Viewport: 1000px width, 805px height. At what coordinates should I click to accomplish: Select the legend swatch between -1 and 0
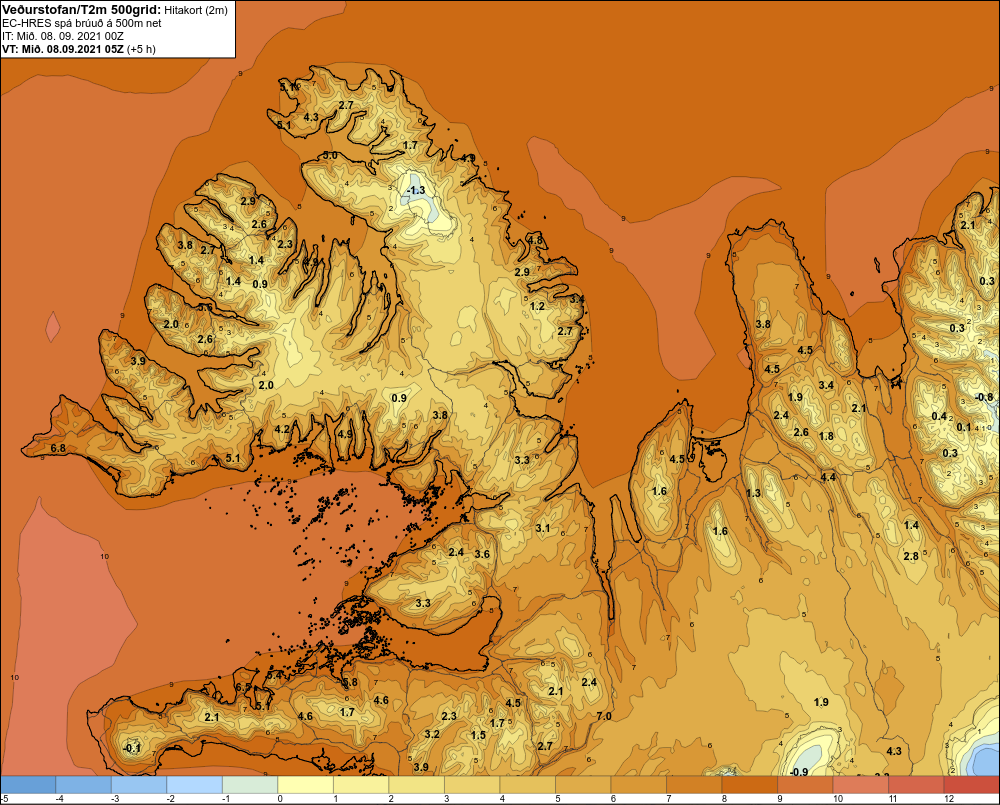point(250,785)
